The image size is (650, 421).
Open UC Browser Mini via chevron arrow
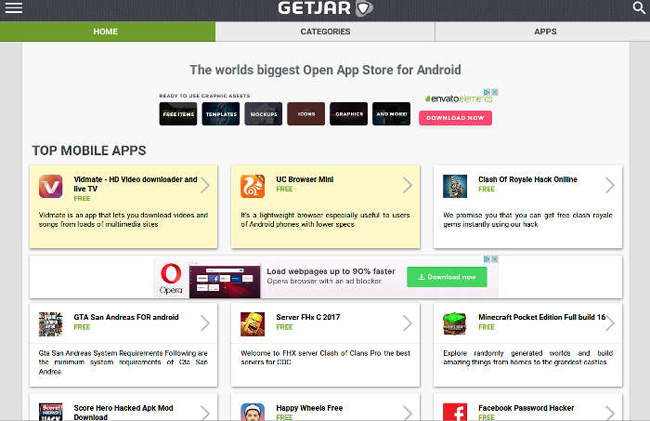coord(407,185)
